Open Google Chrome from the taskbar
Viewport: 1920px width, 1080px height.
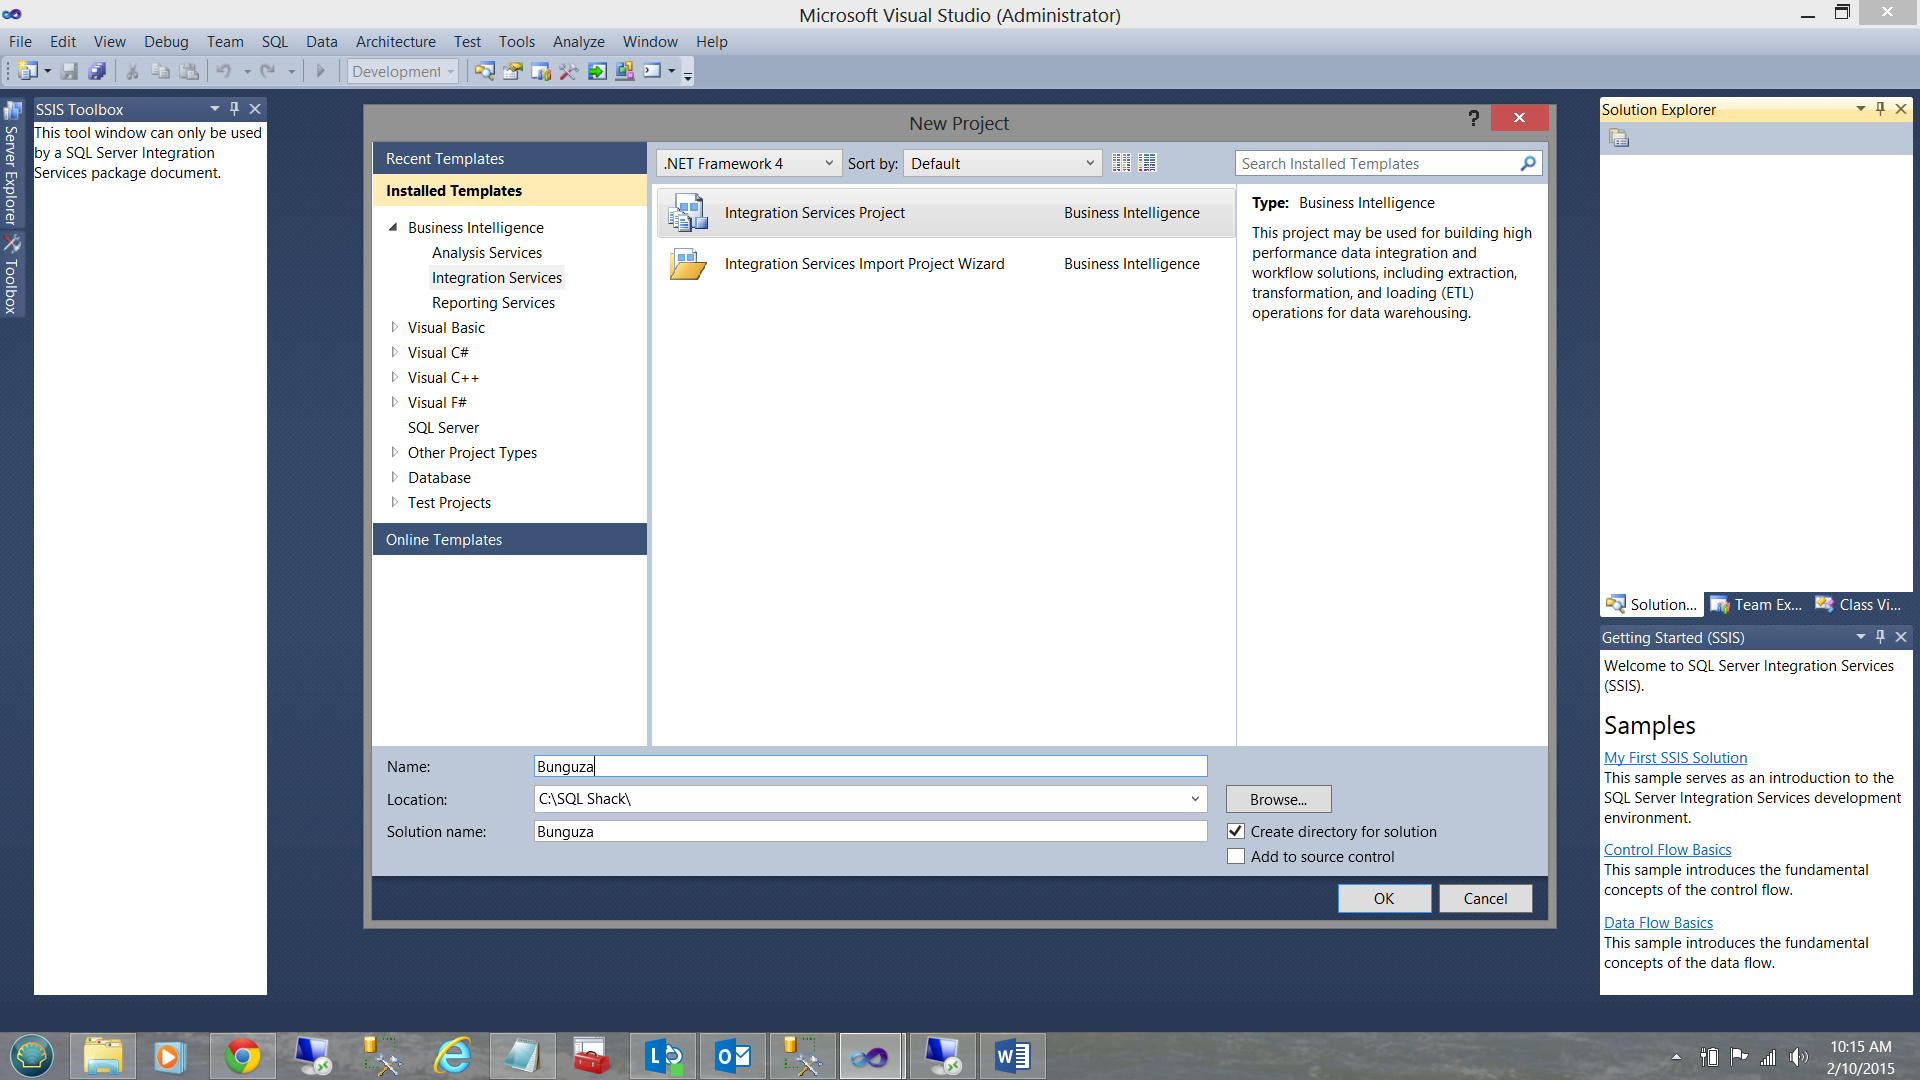coord(242,1056)
